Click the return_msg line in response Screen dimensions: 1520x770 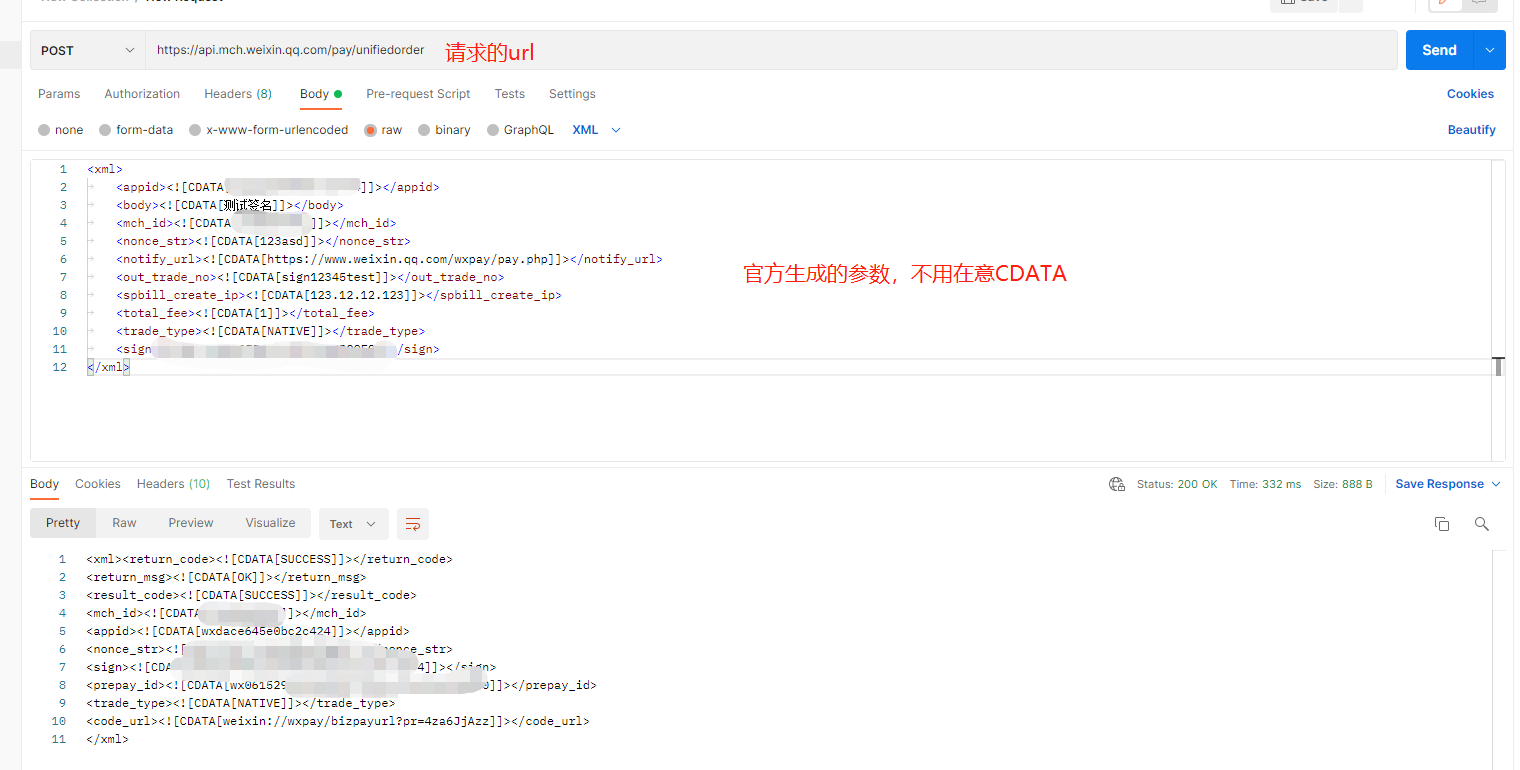(x=227, y=577)
